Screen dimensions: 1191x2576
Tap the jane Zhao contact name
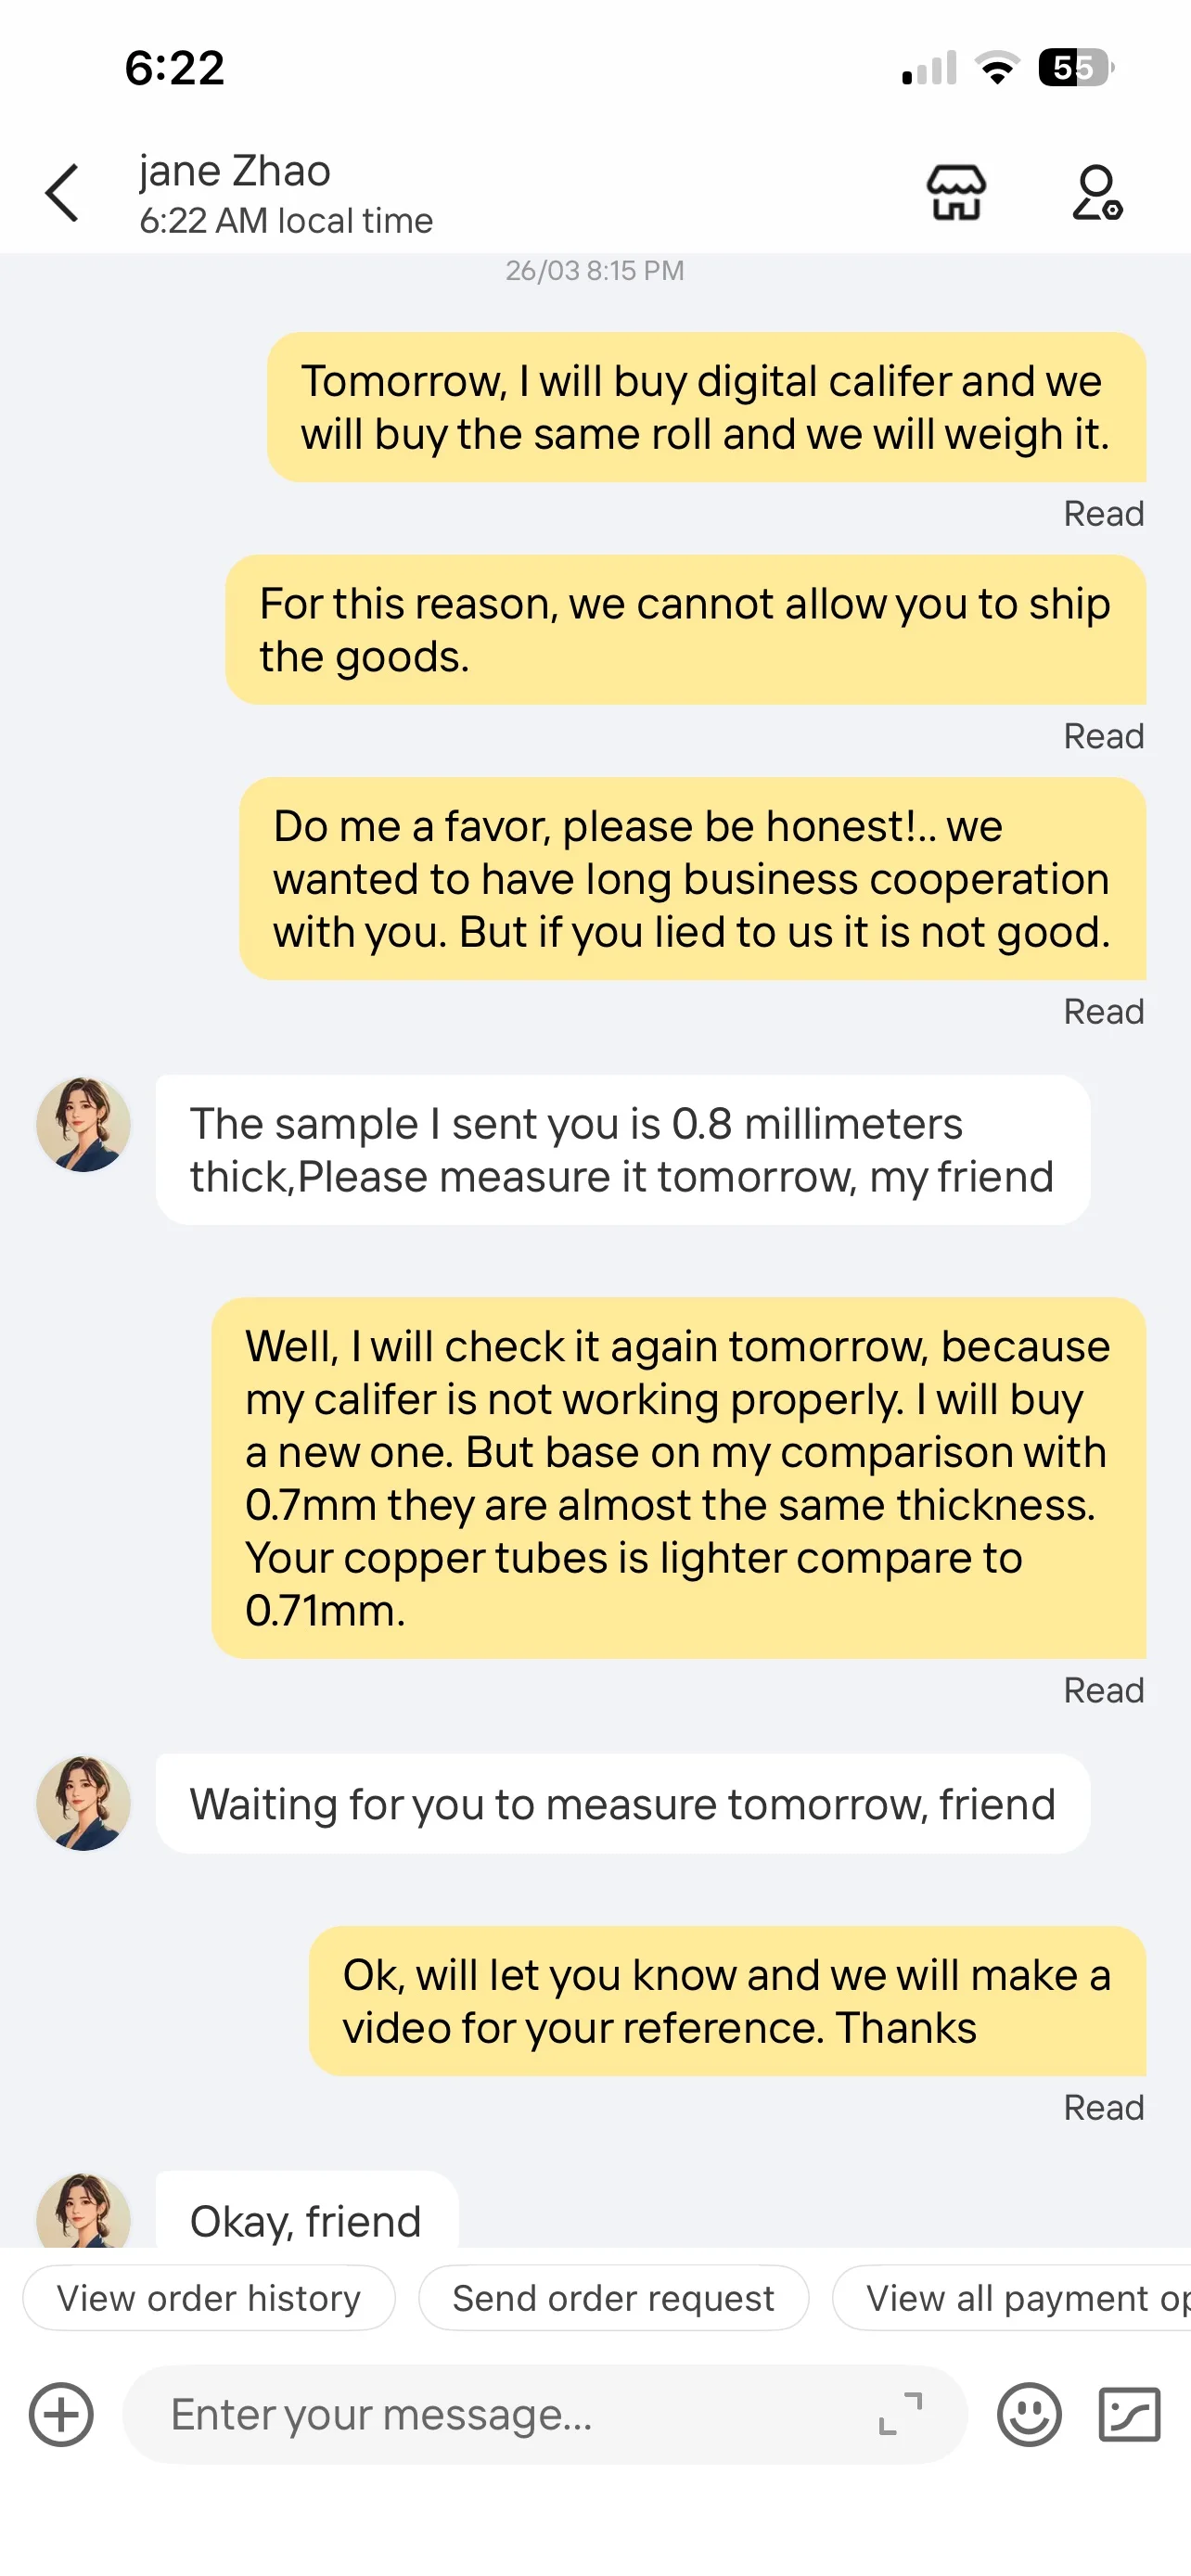(x=235, y=171)
